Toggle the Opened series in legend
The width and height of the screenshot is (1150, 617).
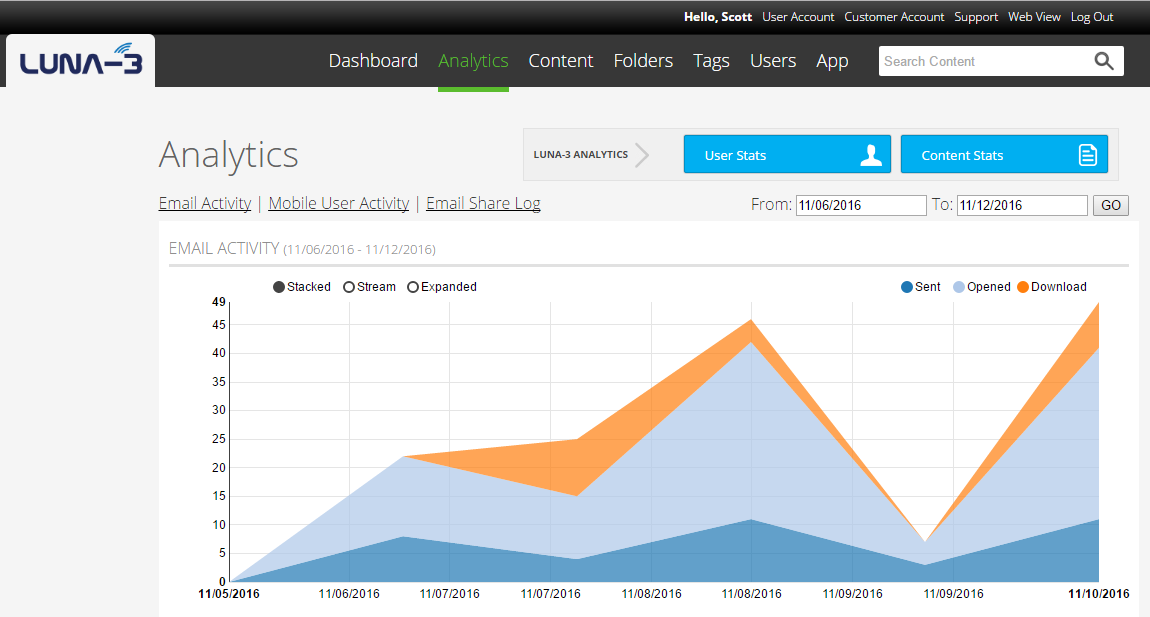click(x=981, y=287)
